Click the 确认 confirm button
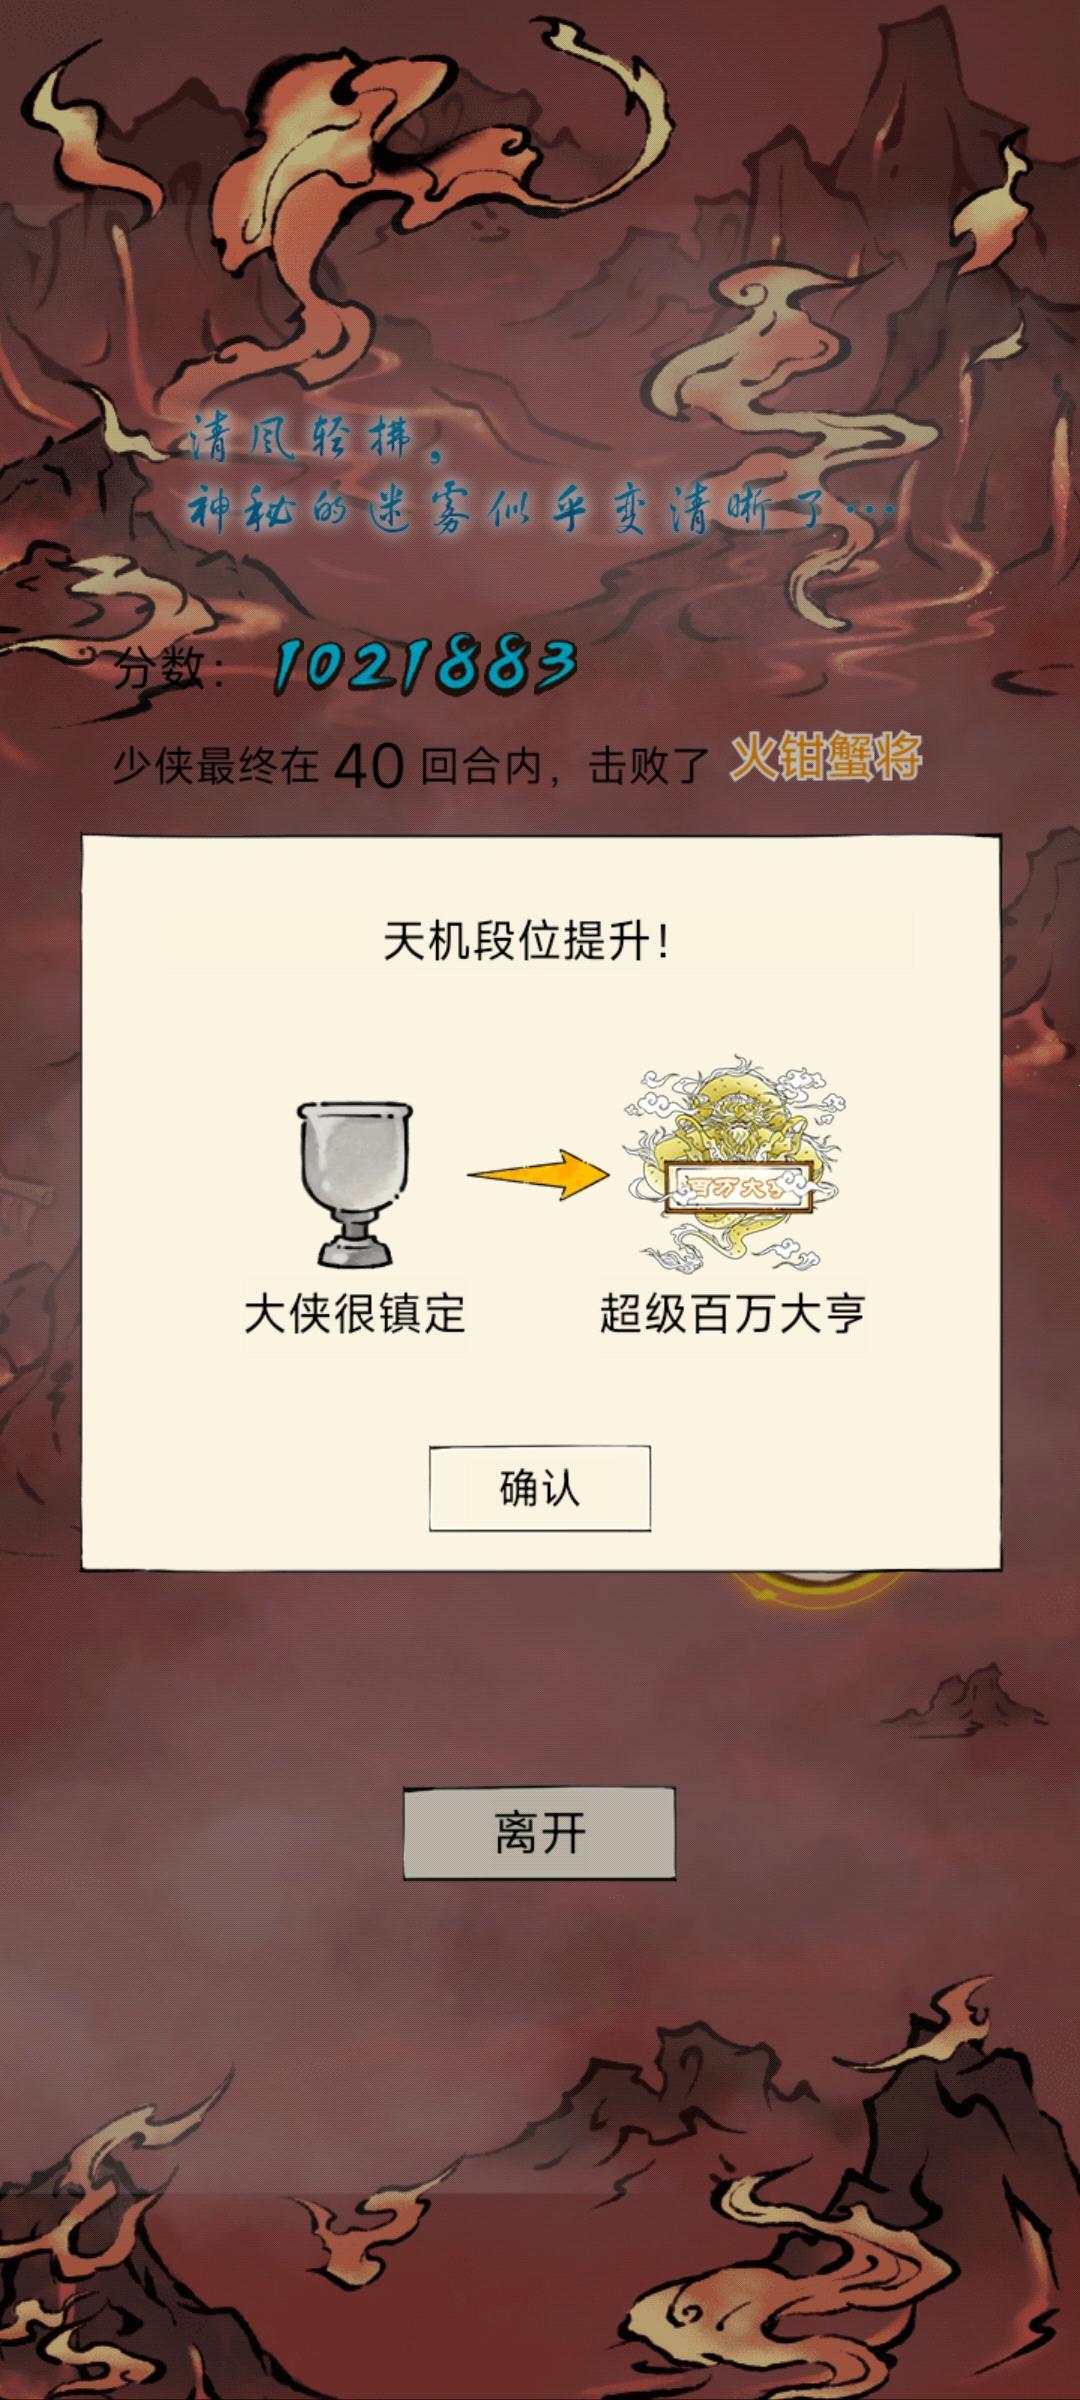Image resolution: width=1080 pixels, height=2400 pixels. (x=540, y=1488)
